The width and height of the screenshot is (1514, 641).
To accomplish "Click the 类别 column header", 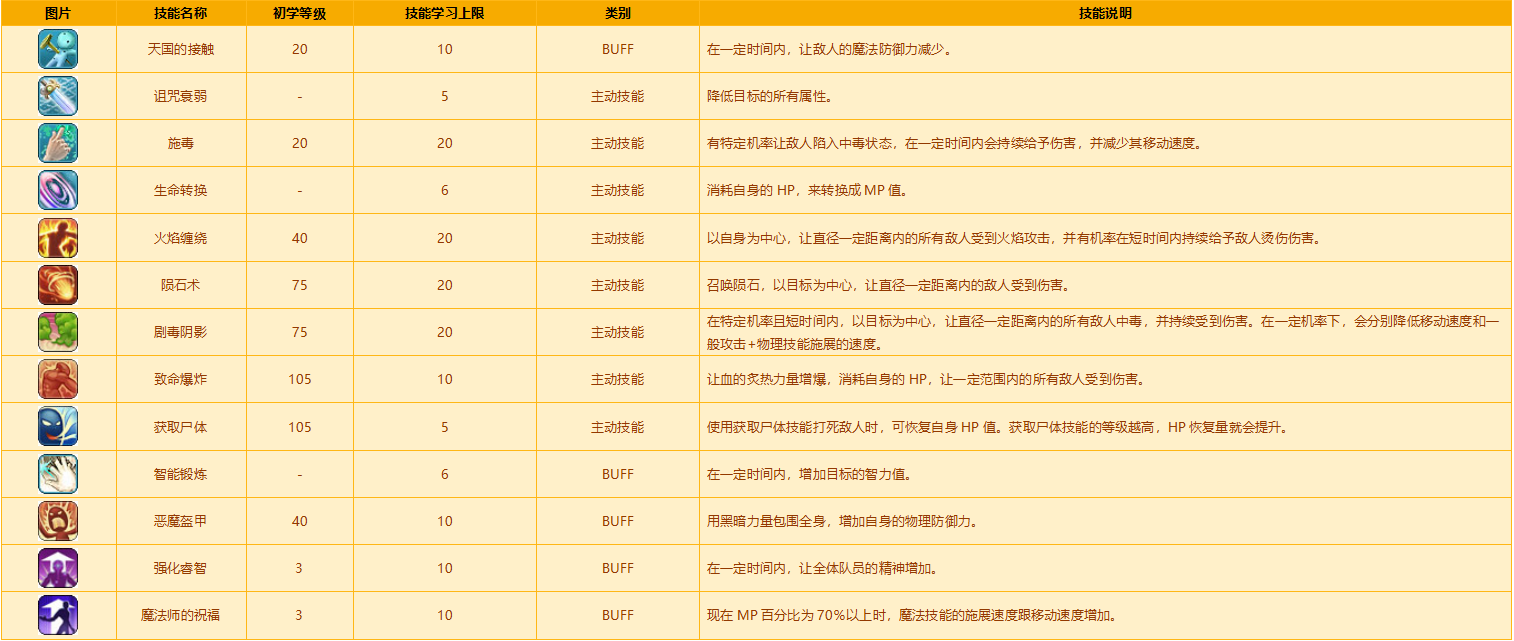I will tap(617, 13).
